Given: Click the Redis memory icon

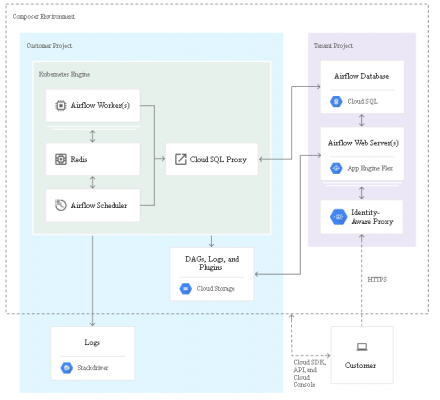Looking at the screenshot, I should (x=61, y=159).
